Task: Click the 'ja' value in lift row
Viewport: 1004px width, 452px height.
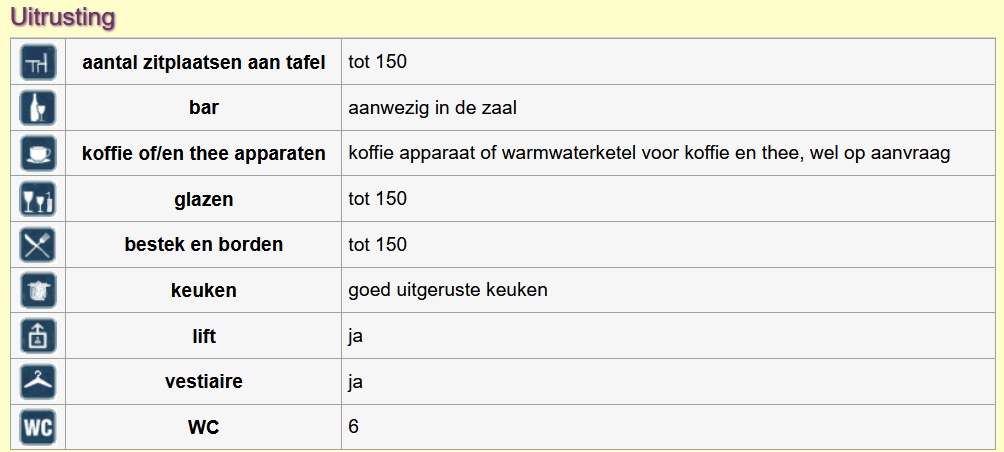Action: pyautogui.click(x=355, y=337)
